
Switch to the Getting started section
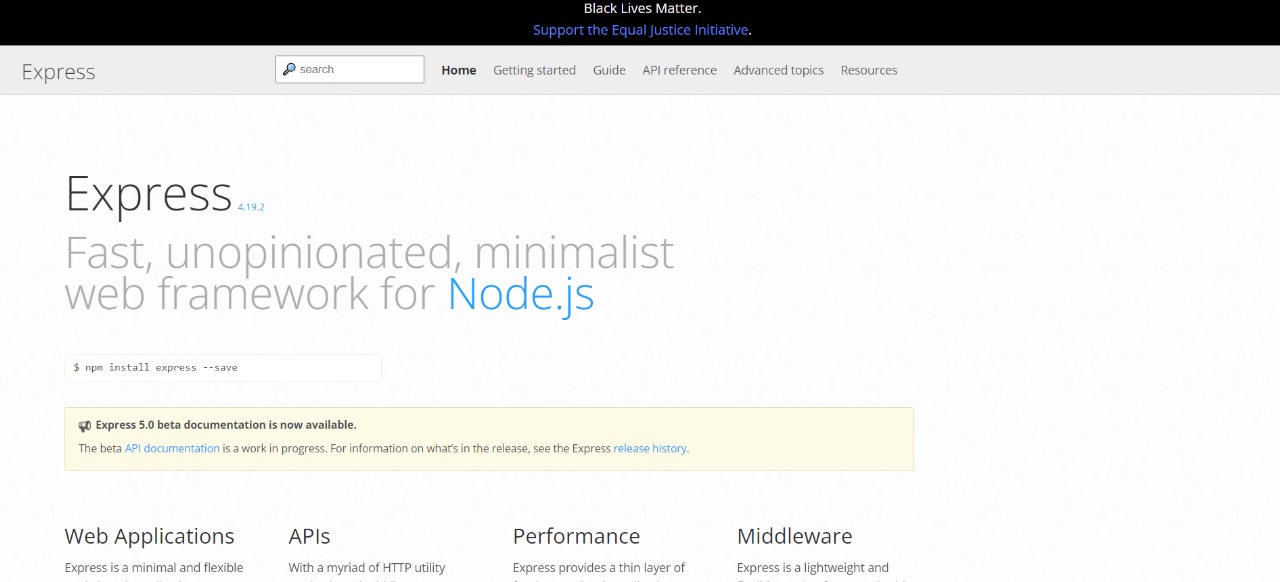coord(534,70)
